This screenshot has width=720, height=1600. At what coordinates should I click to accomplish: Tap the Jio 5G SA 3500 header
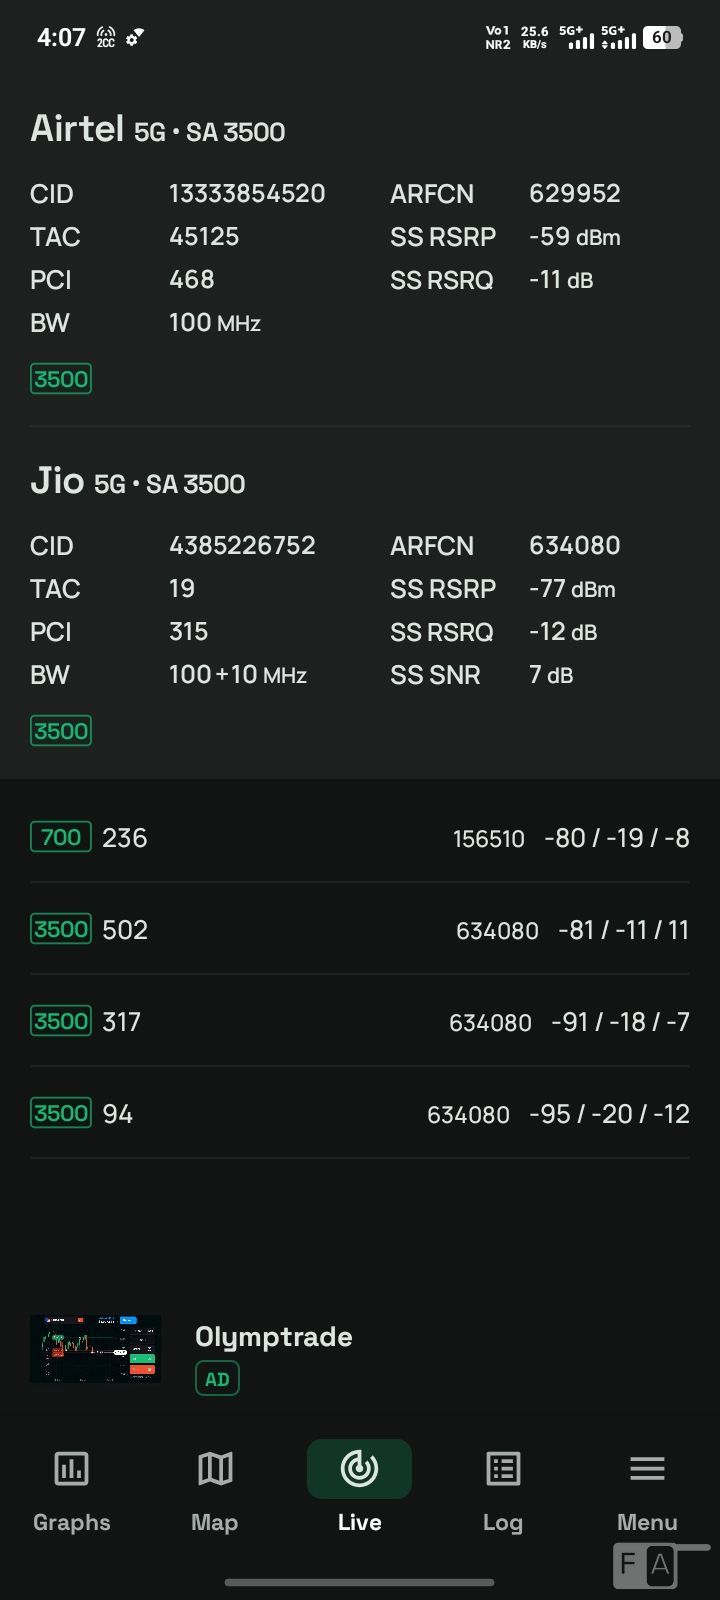pos(138,482)
